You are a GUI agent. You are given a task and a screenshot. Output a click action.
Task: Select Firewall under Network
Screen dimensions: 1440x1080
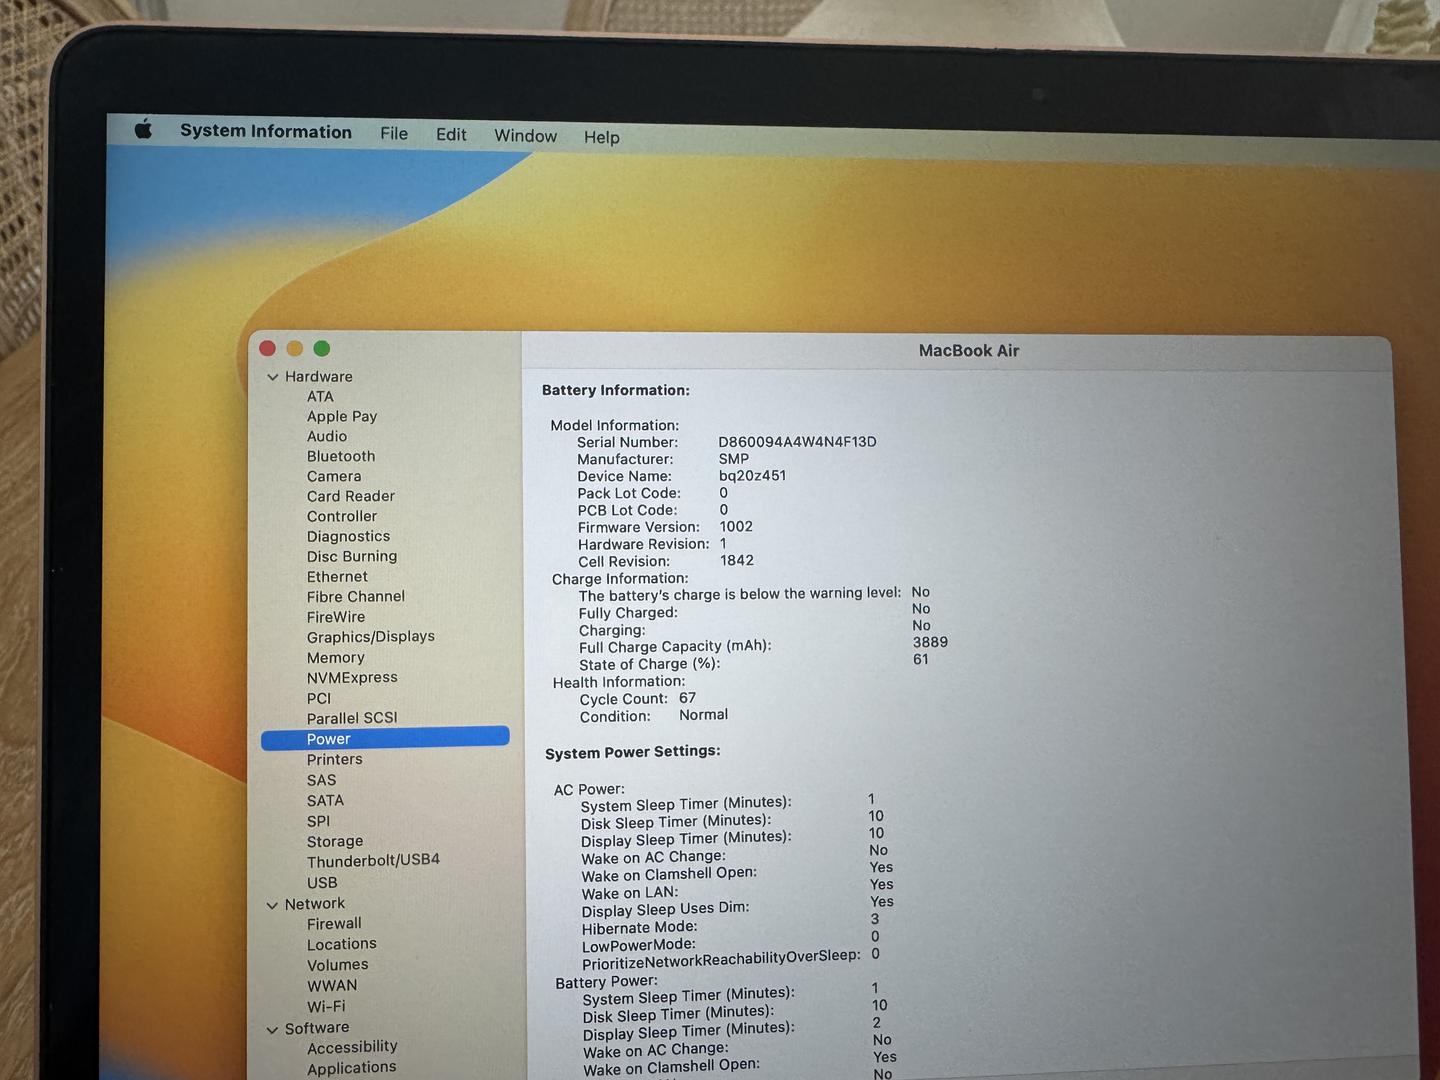tap(334, 923)
